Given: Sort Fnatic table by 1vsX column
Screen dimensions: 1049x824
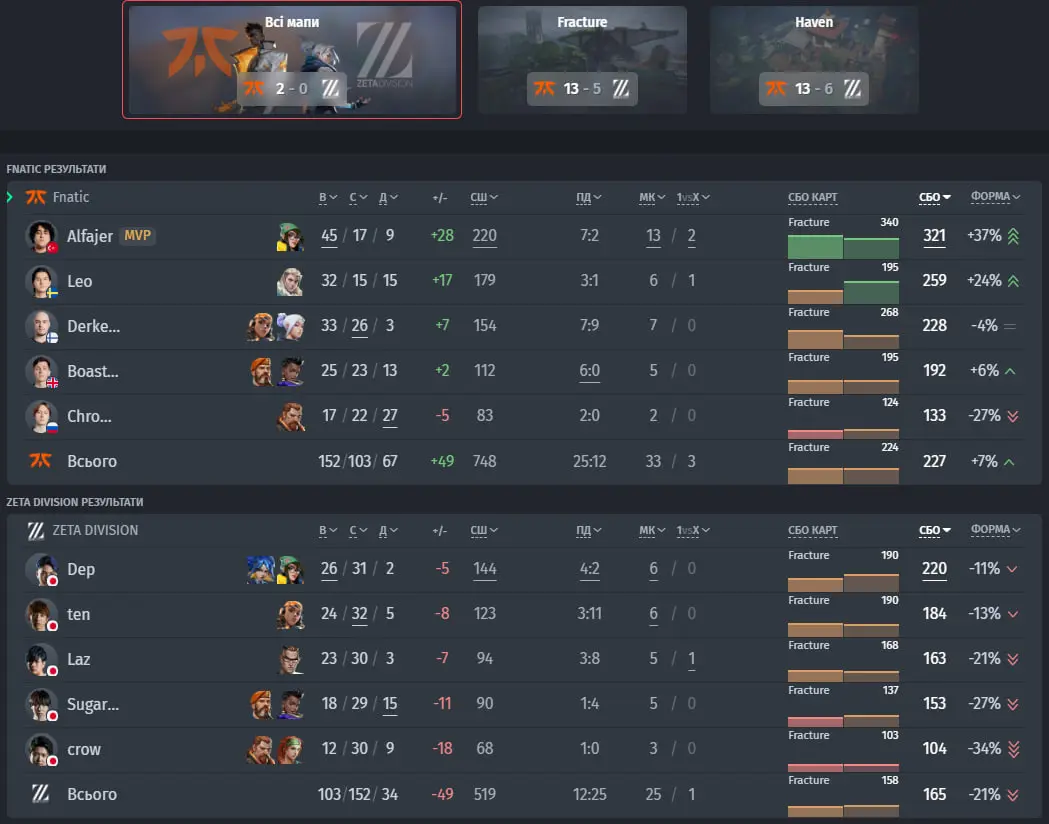Looking at the screenshot, I should click(x=692, y=197).
